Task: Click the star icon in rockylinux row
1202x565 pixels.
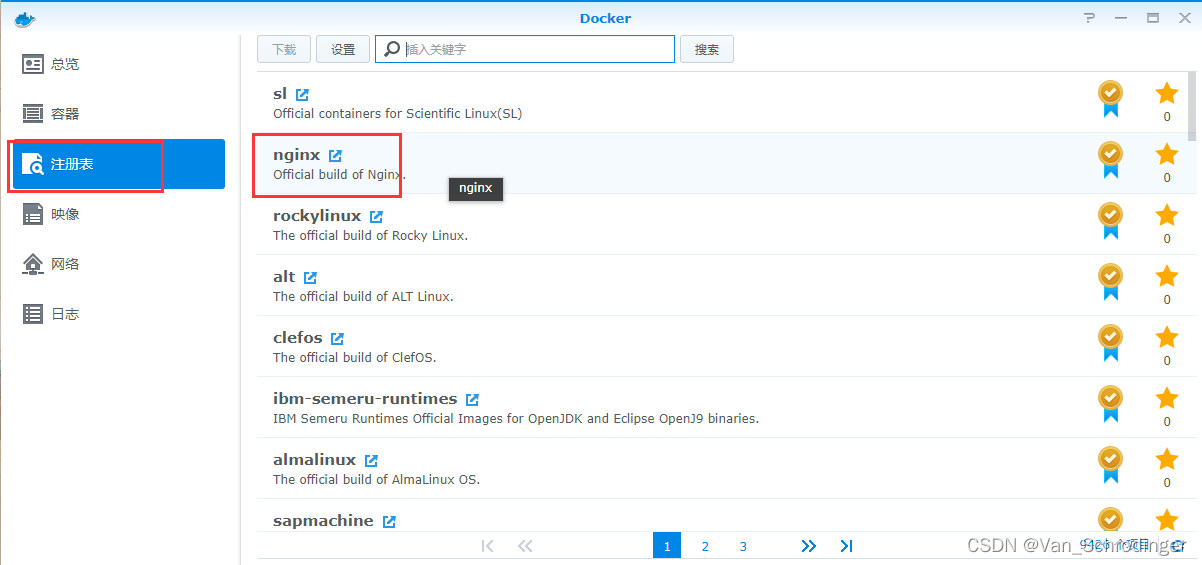Action: [1167, 216]
